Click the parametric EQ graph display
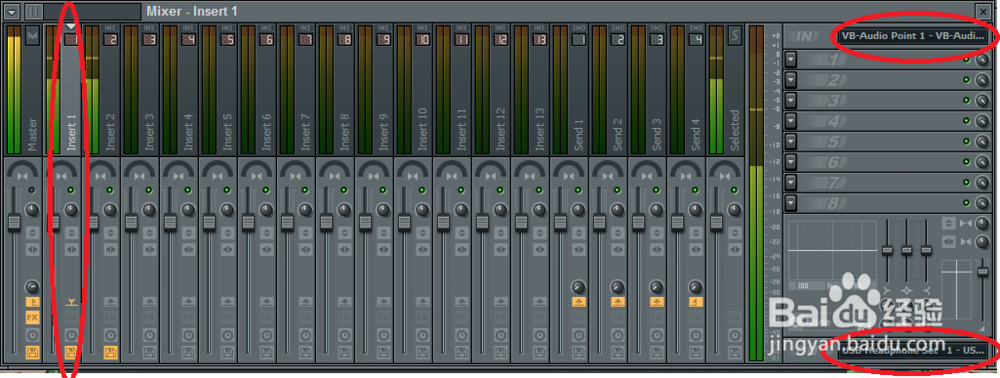Screen dimensions: 1000x378 click(x=832, y=251)
